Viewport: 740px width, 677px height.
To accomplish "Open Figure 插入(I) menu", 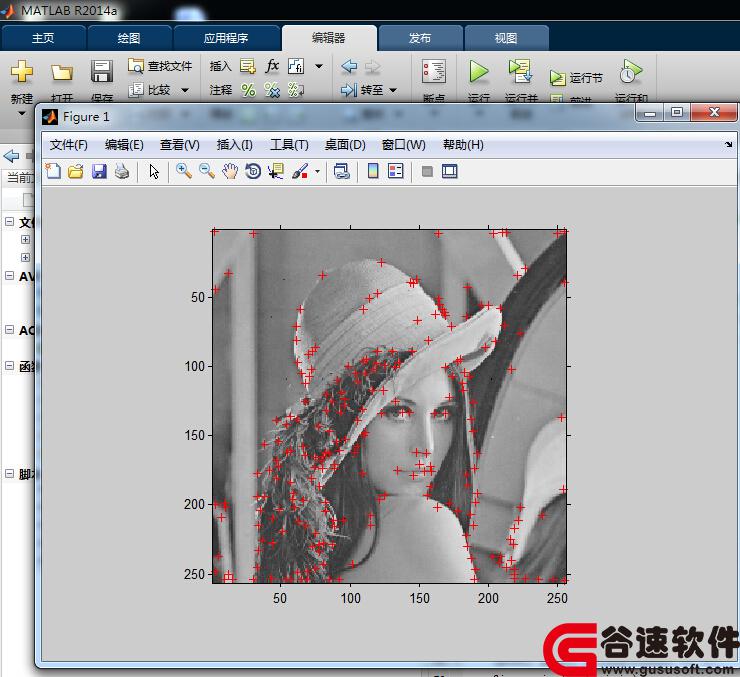I will [234, 145].
